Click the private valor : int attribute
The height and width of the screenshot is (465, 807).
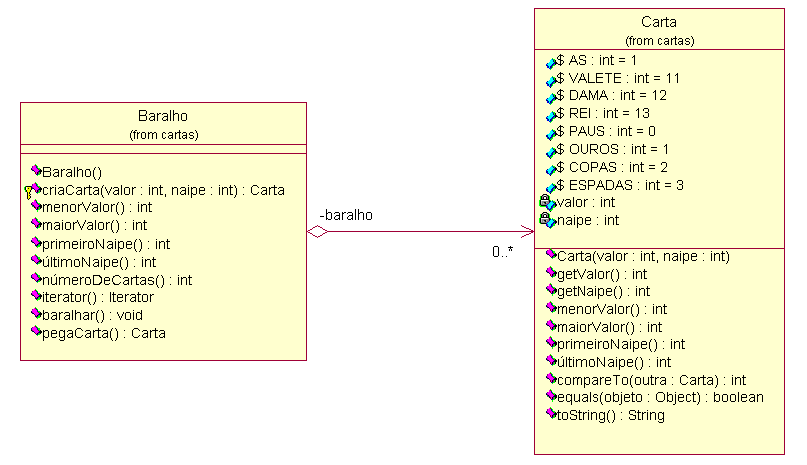586,202
